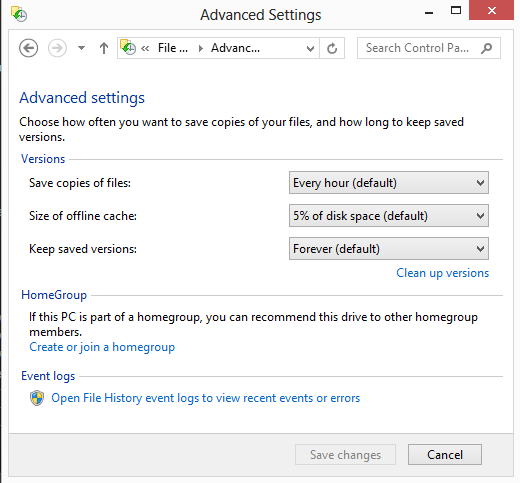Focus the Search Control Panel field

coord(429,48)
